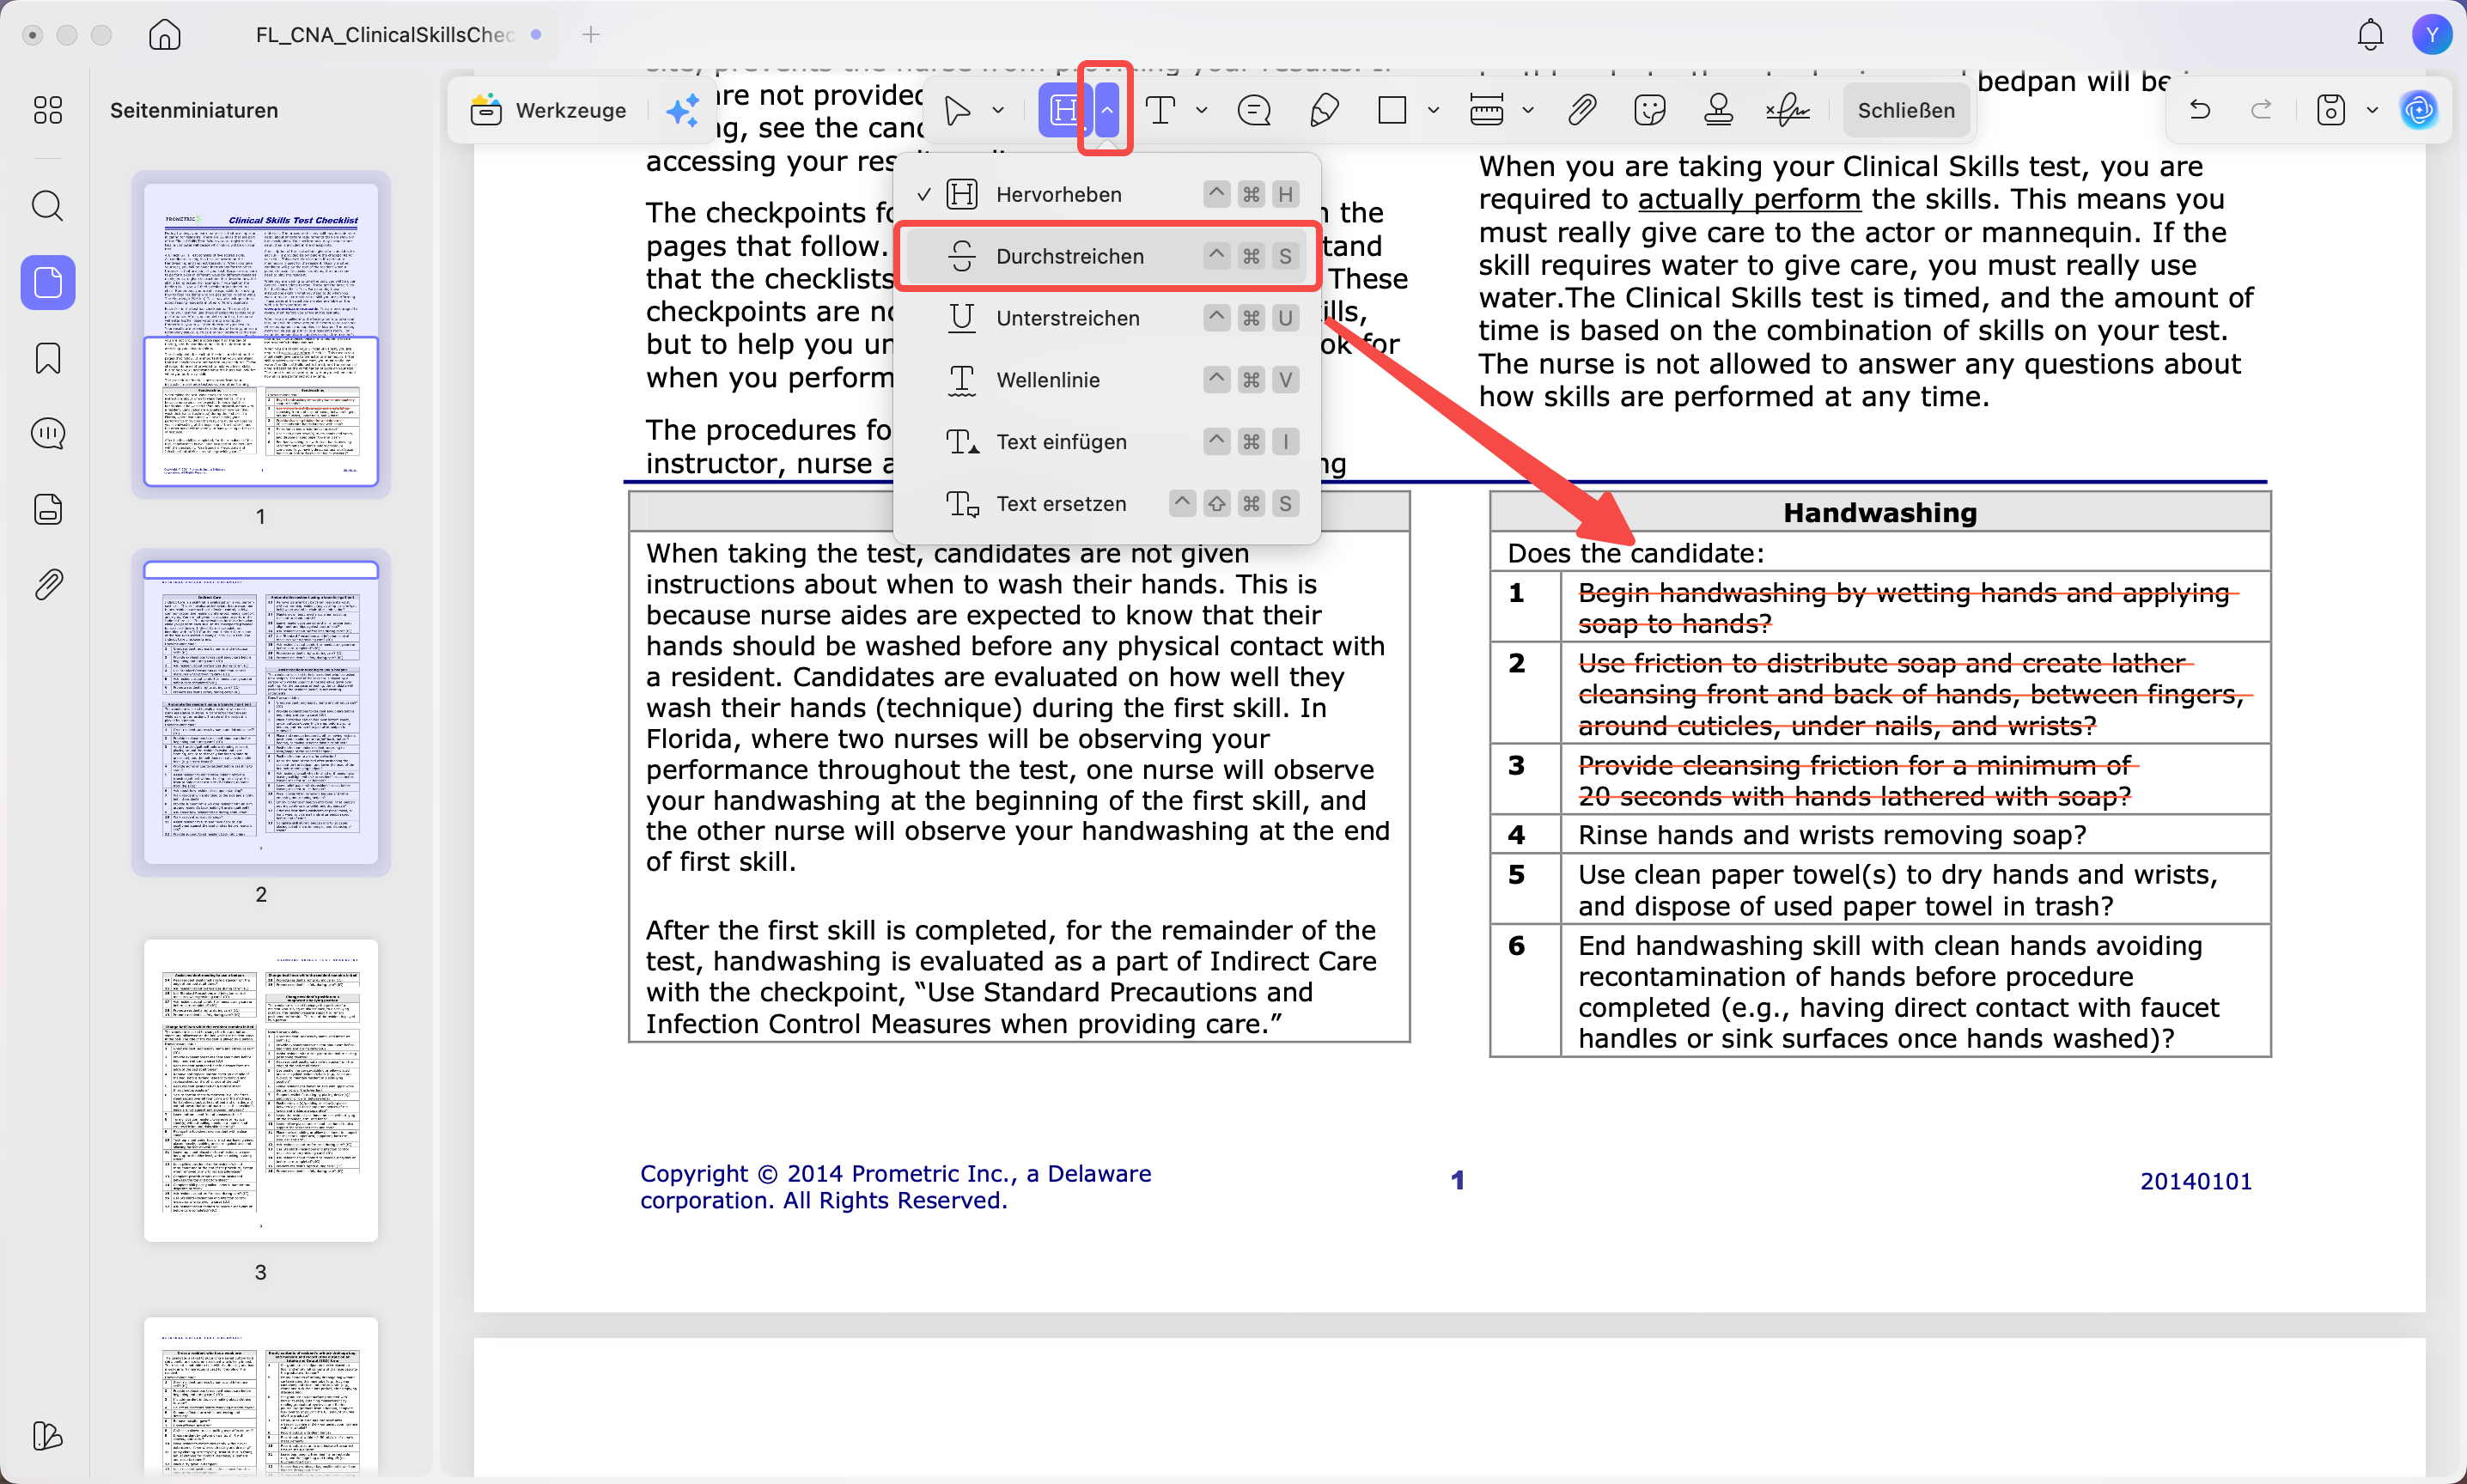Select the pencil drawing tool
The width and height of the screenshot is (2467, 1484).
1324,110
